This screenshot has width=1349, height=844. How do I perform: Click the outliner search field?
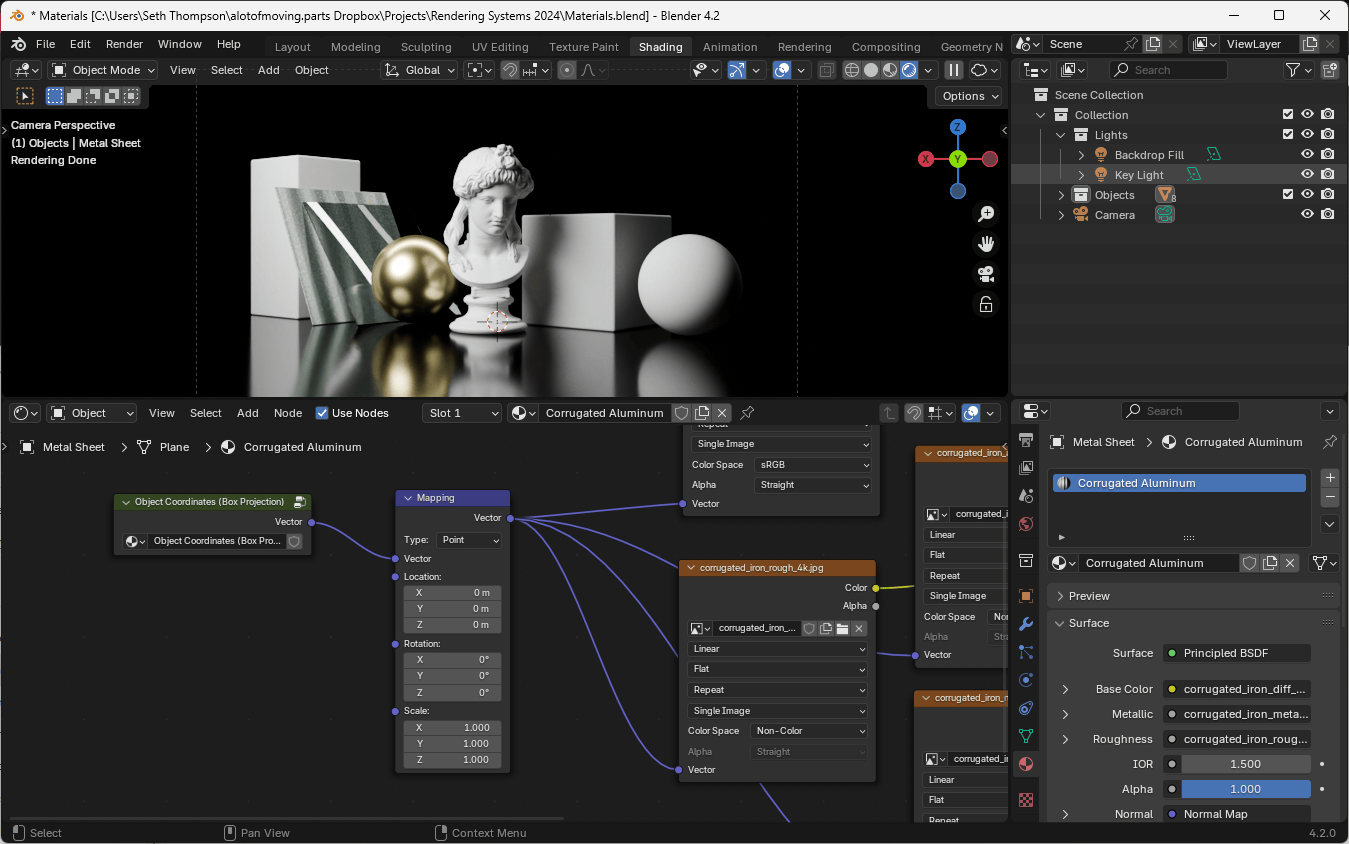tap(1168, 70)
